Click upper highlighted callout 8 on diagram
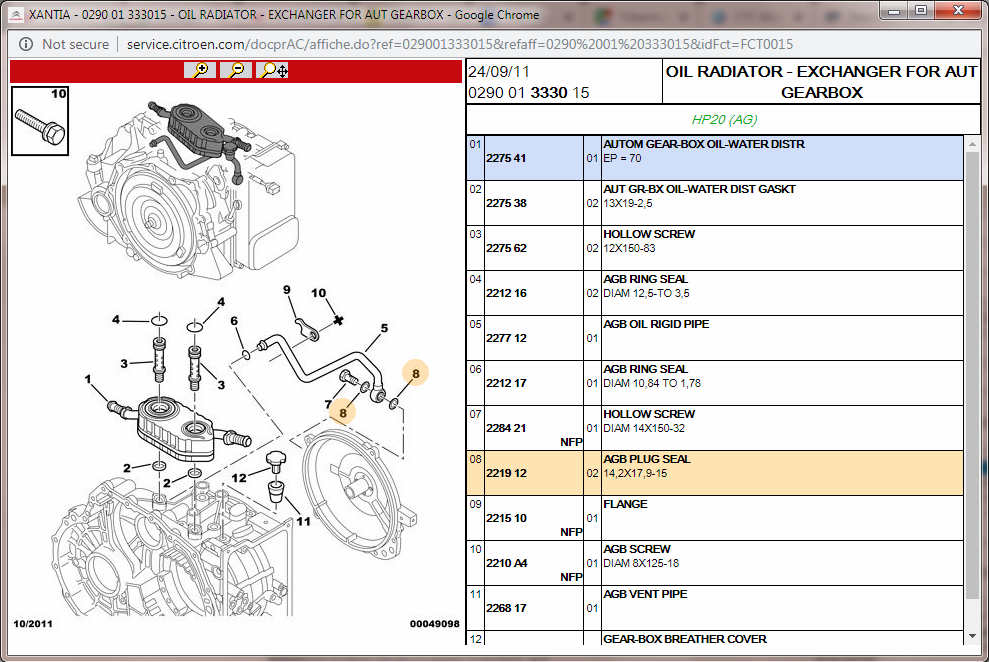This screenshot has height=662, width=989. click(415, 373)
